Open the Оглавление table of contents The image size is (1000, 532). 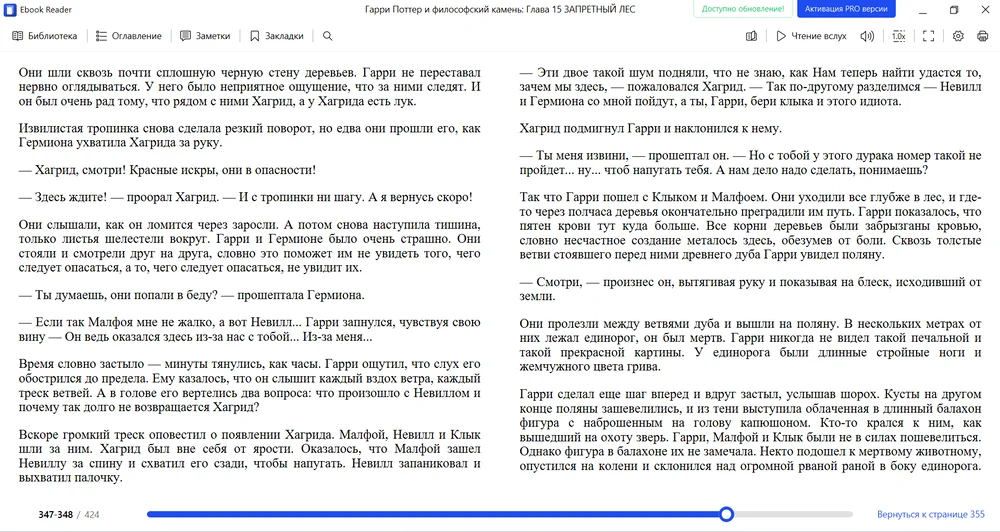click(x=129, y=36)
